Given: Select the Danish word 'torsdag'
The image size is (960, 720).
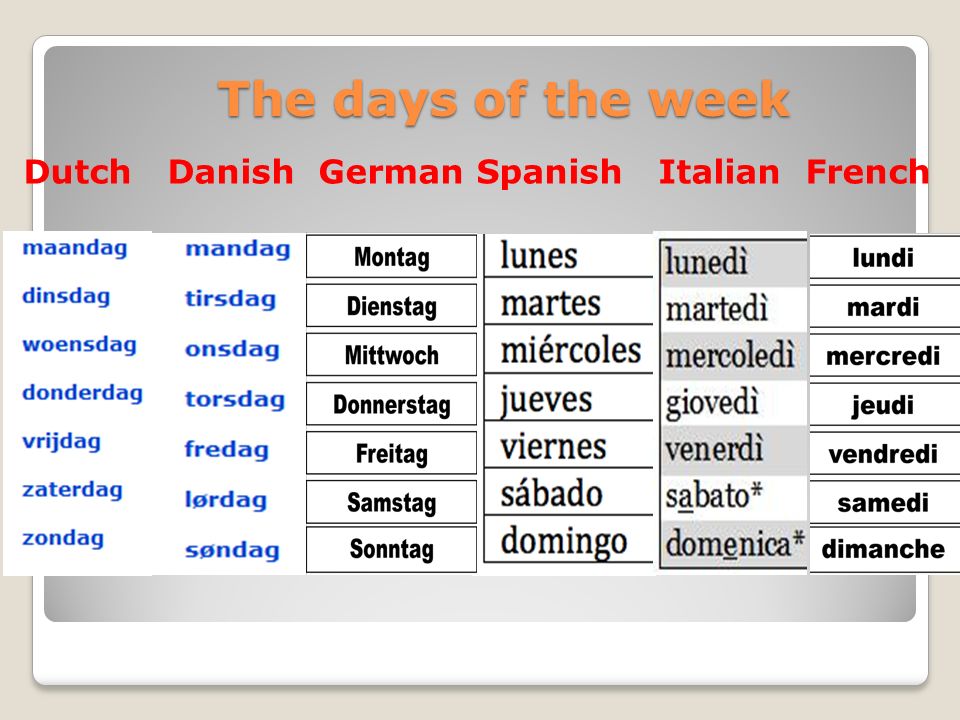Looking at the screenshot, I should click(235, 399).
